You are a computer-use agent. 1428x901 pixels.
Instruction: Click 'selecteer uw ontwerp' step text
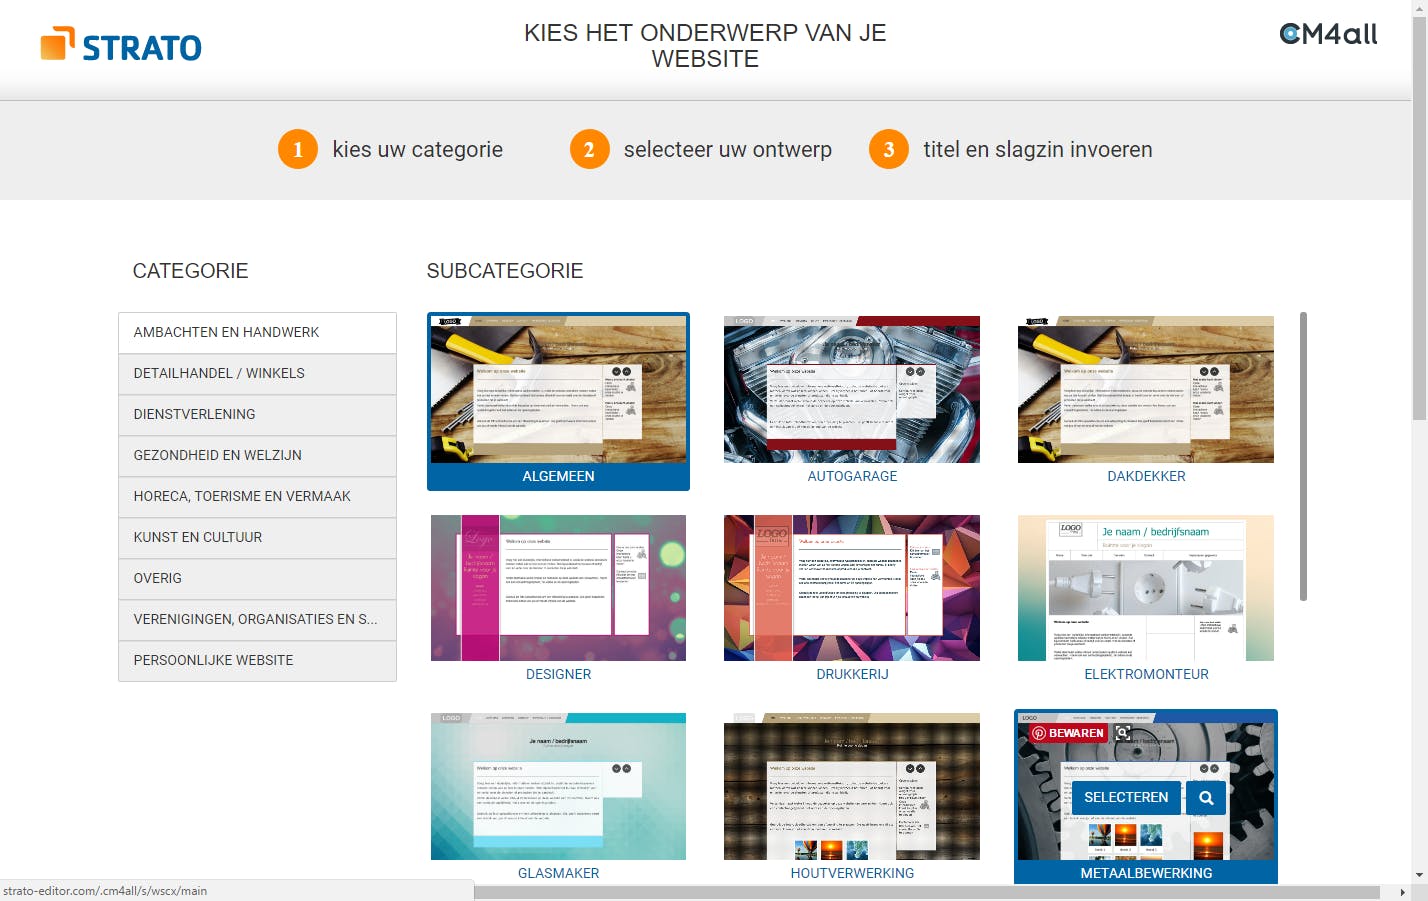(728, 150)
